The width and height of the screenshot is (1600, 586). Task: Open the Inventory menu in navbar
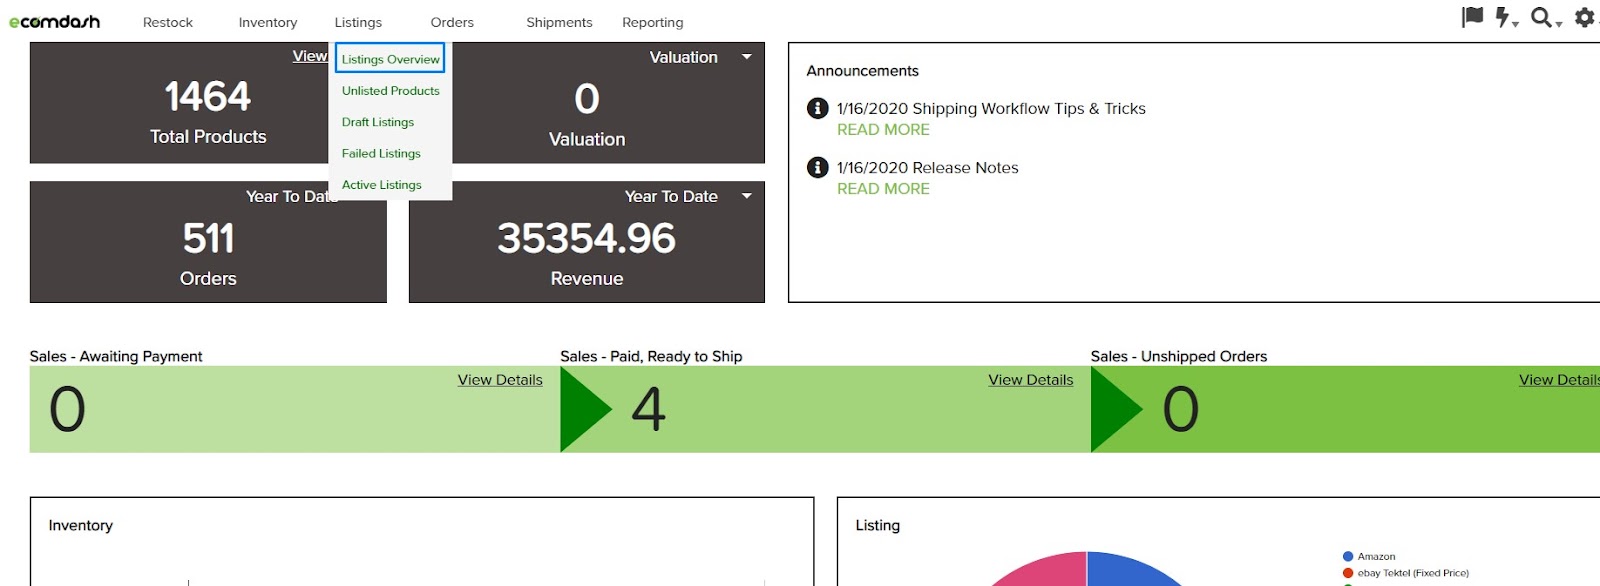click(267, 22)
